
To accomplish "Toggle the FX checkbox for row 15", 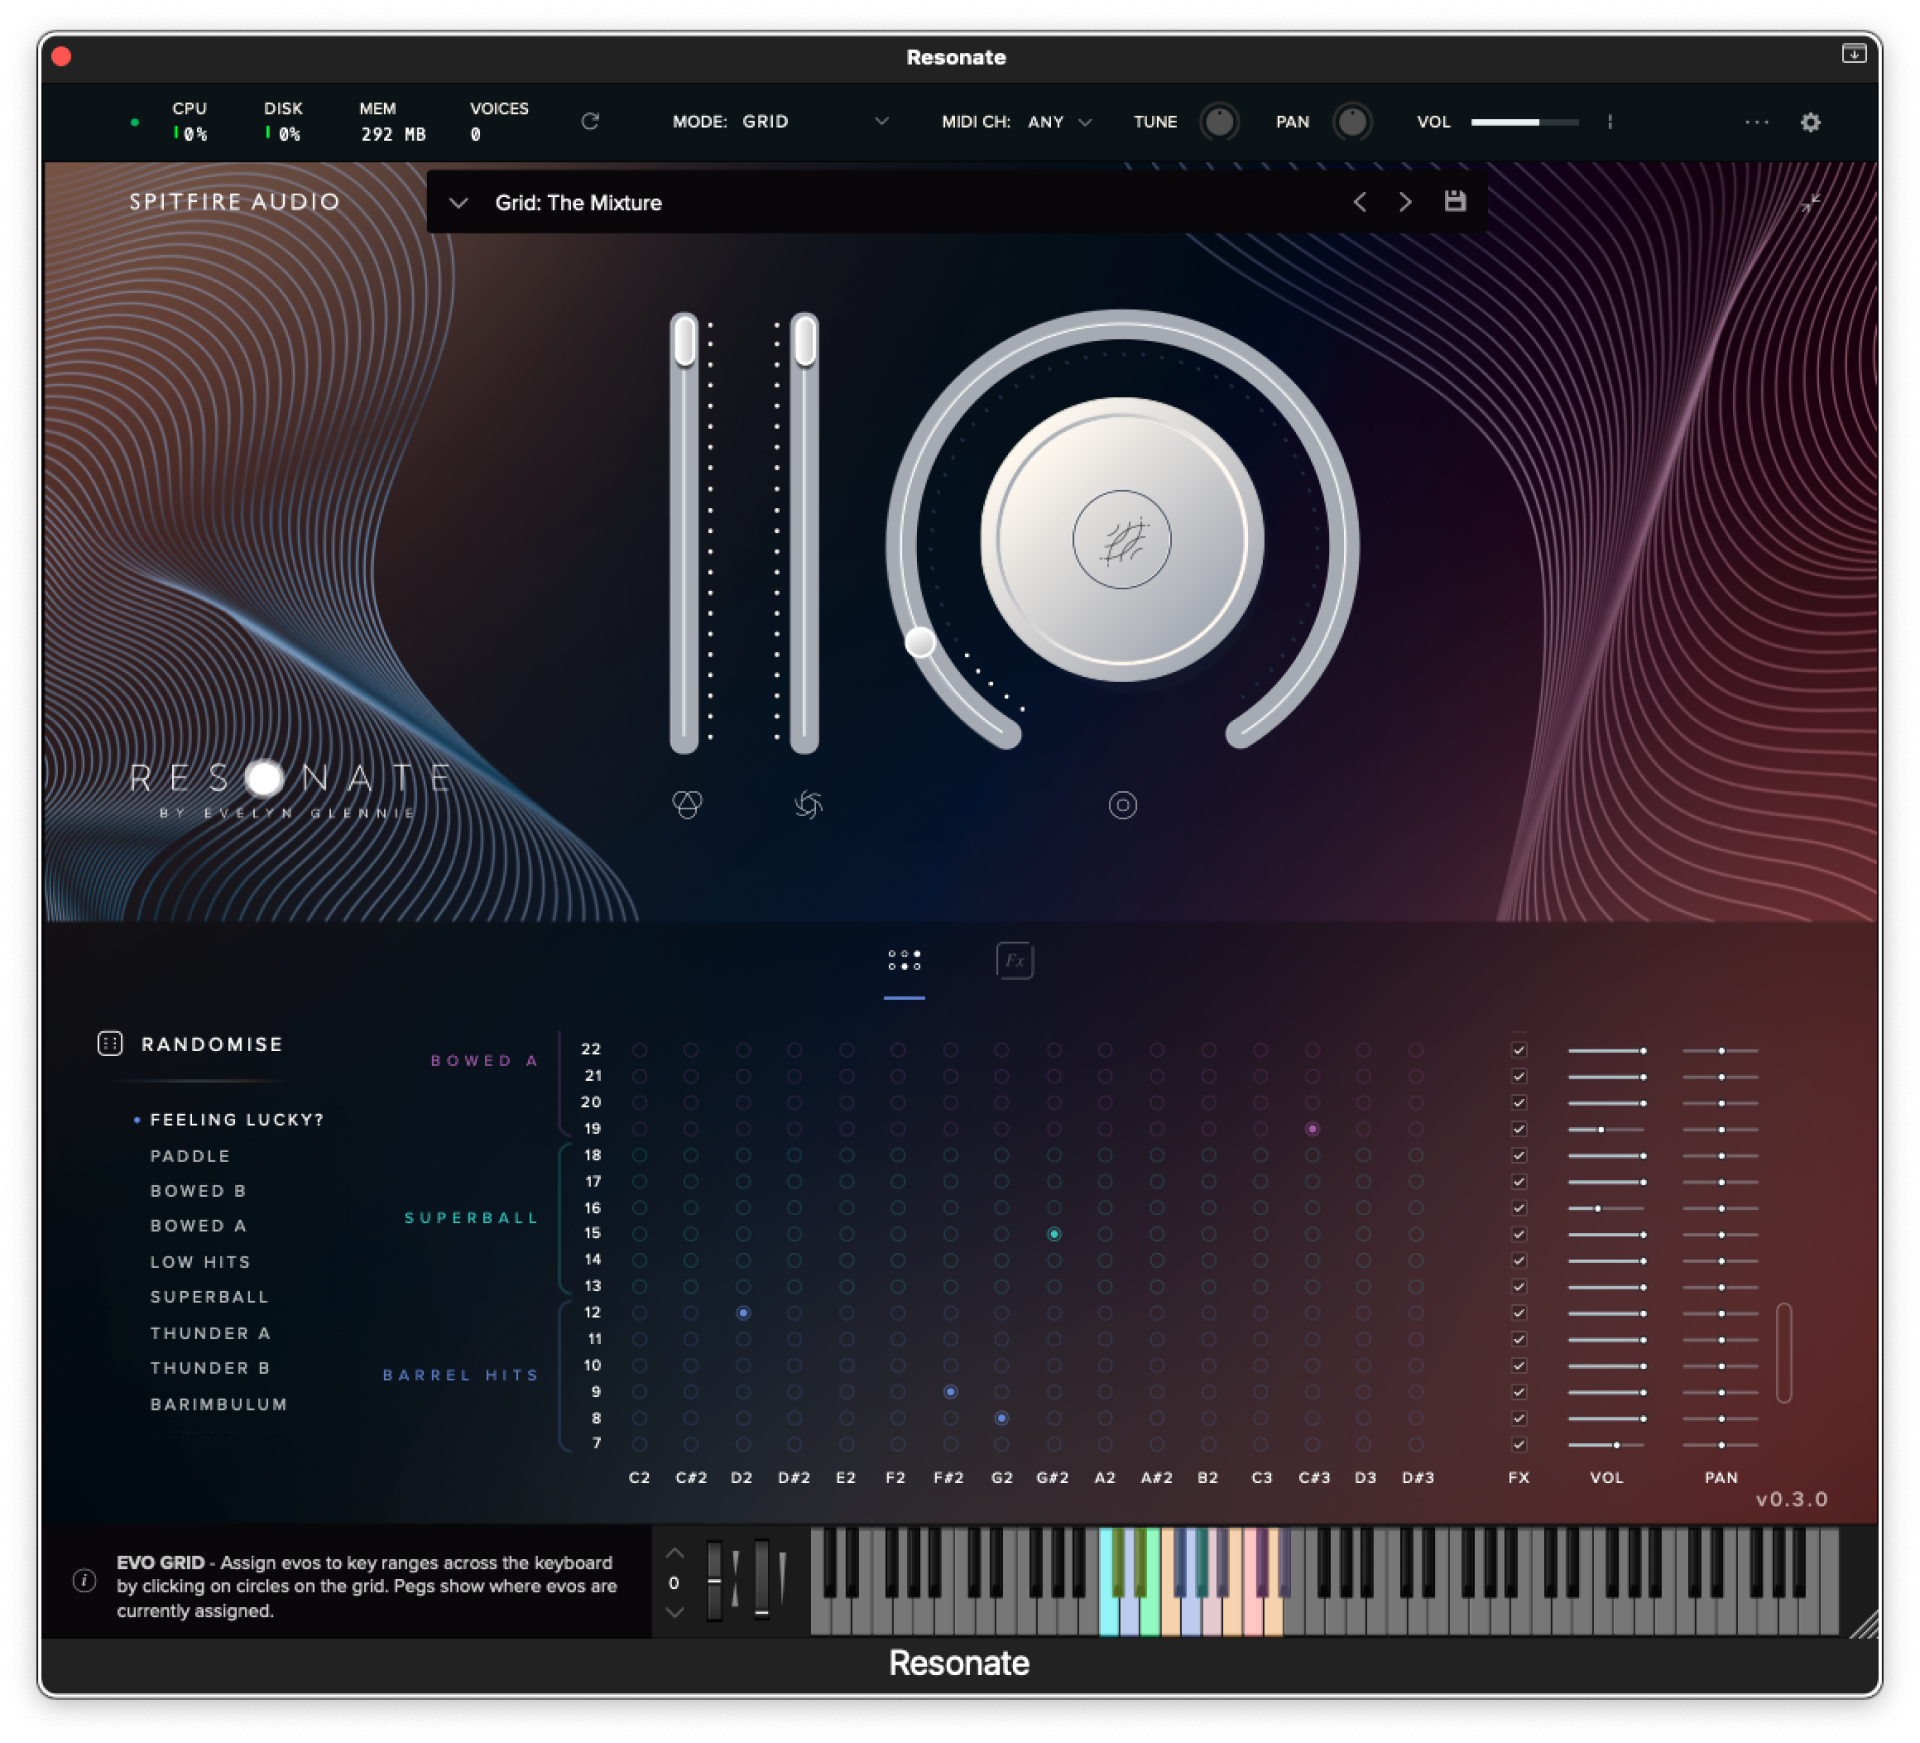I will click(x=1519, y=1234).
